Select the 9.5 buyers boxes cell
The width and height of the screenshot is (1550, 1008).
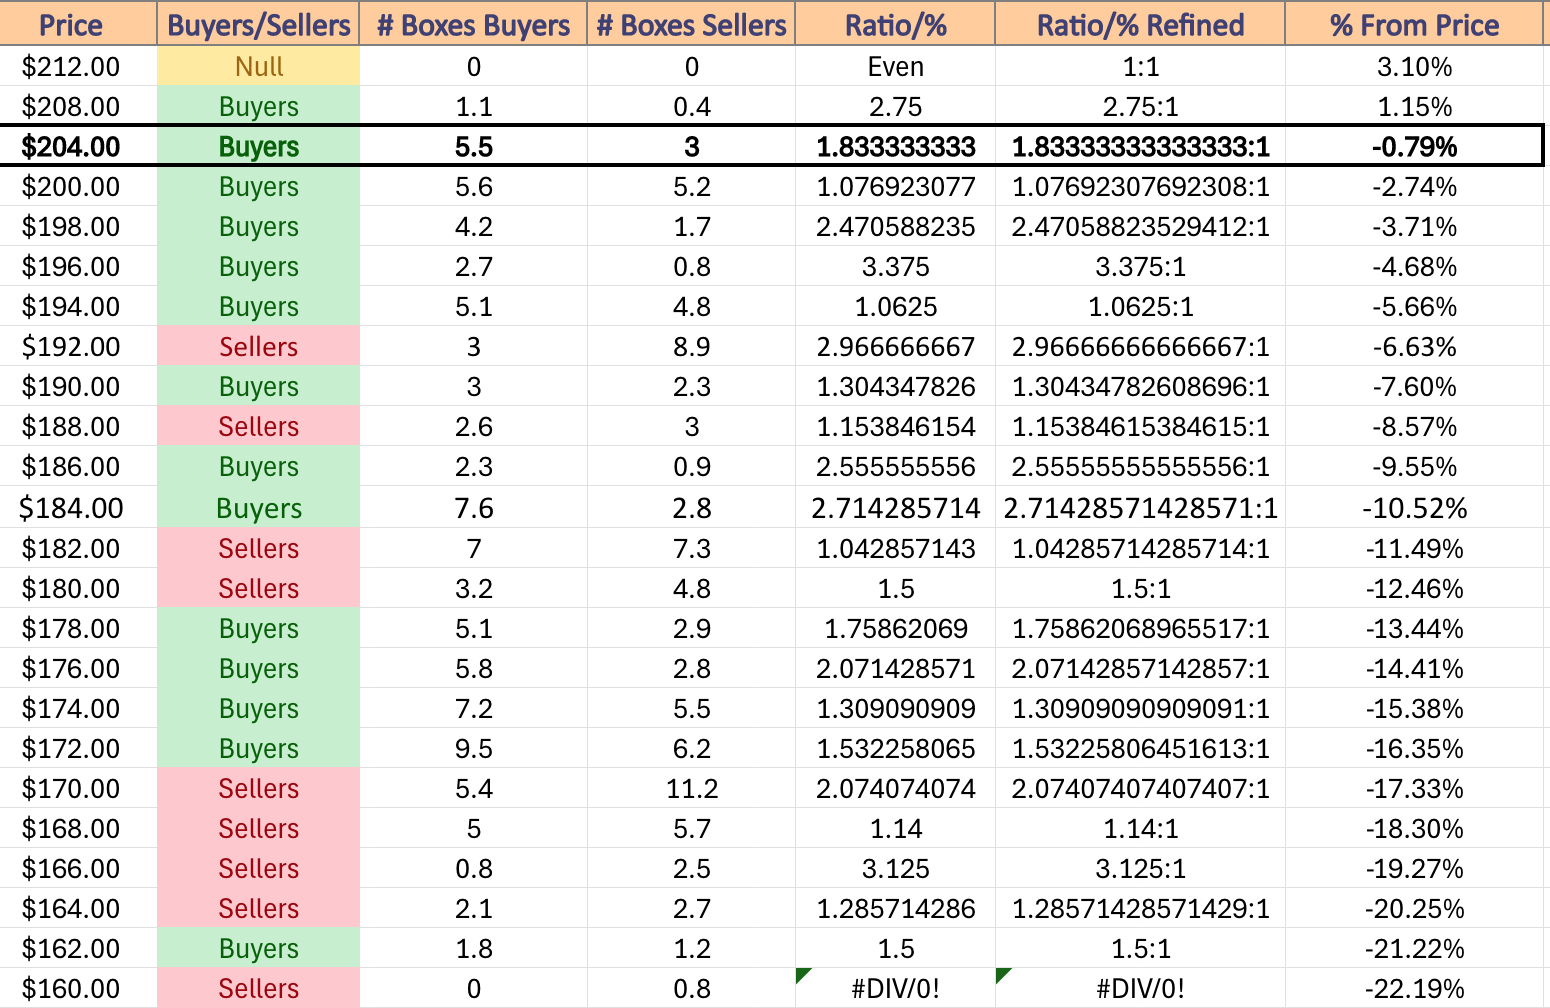(473, 748)
